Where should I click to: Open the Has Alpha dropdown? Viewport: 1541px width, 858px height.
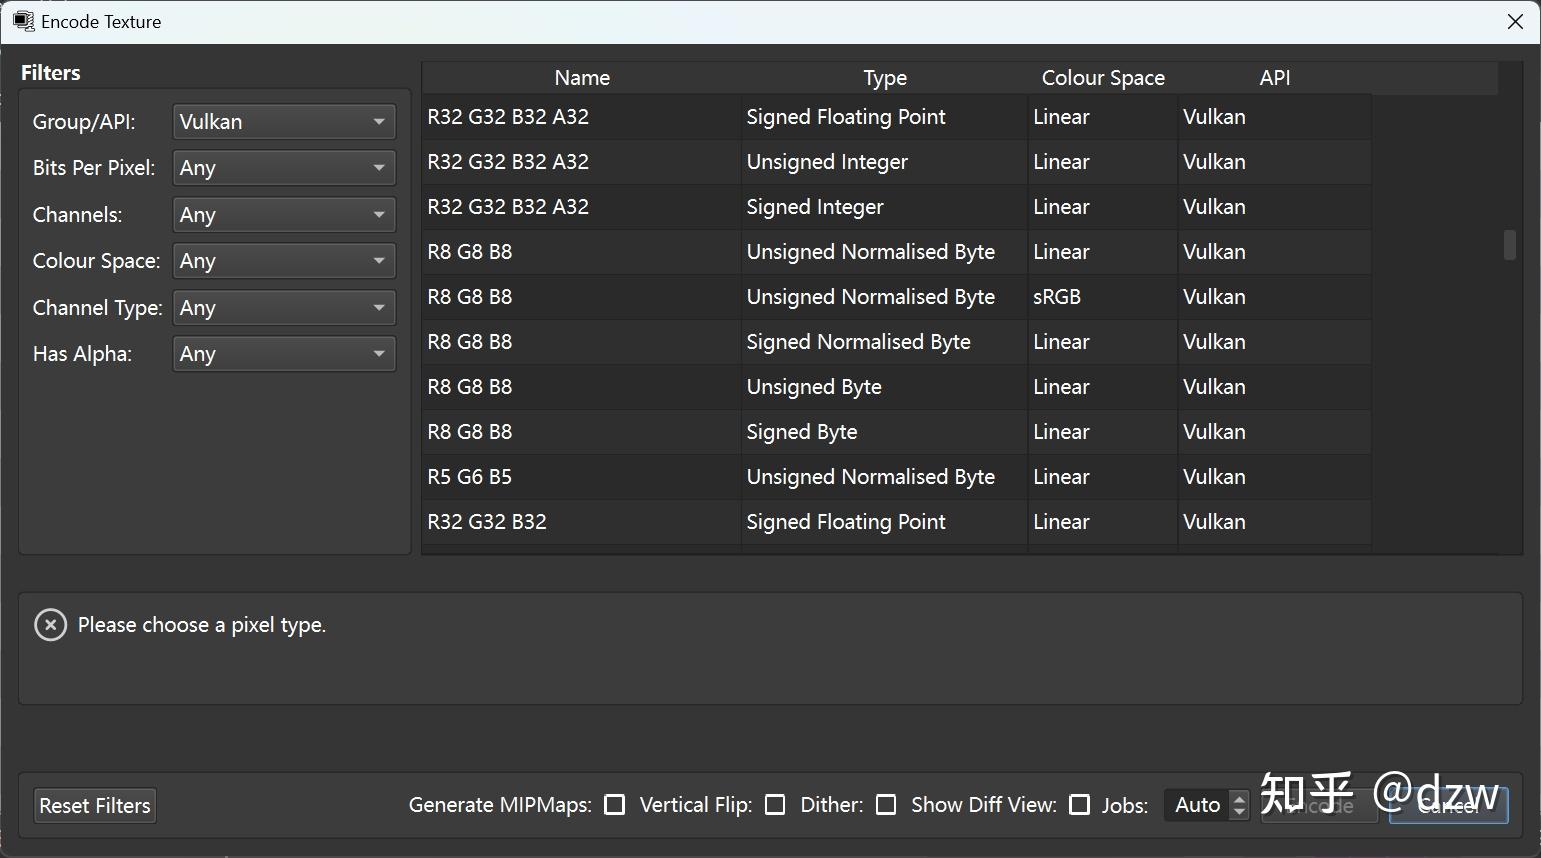[x=284, y=354]
